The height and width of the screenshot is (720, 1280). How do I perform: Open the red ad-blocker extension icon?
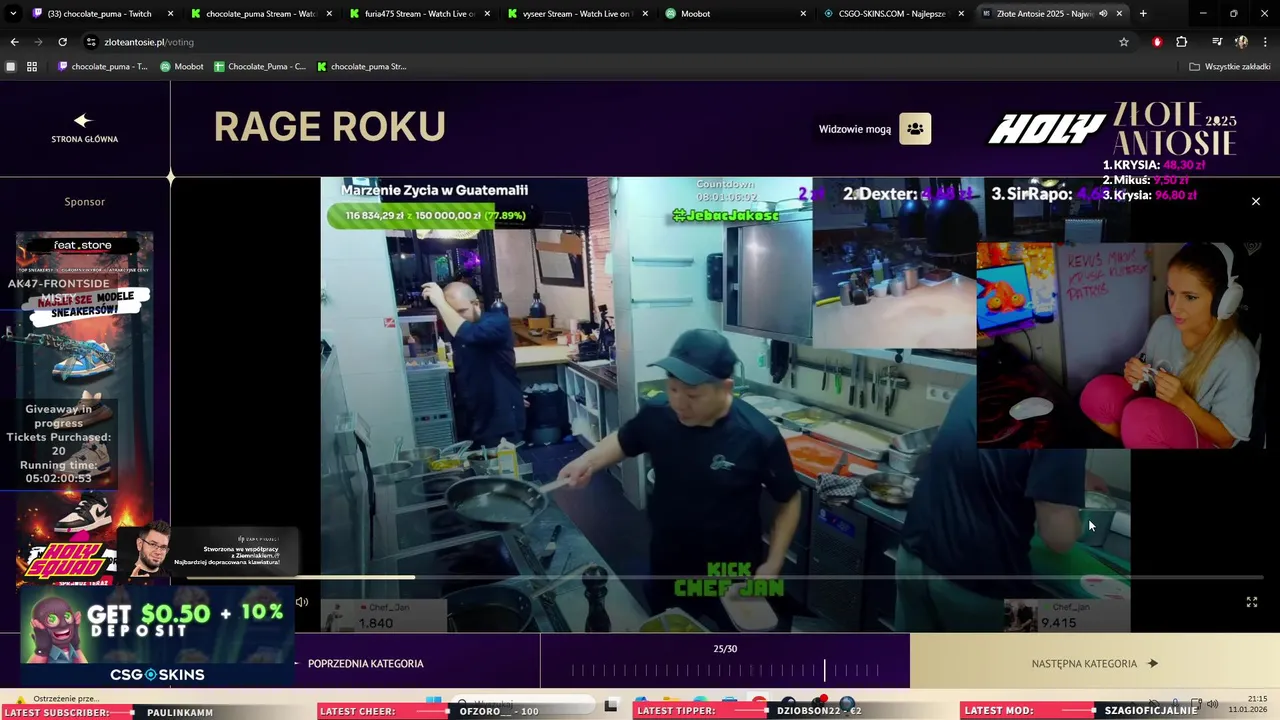coord(1157,42)
